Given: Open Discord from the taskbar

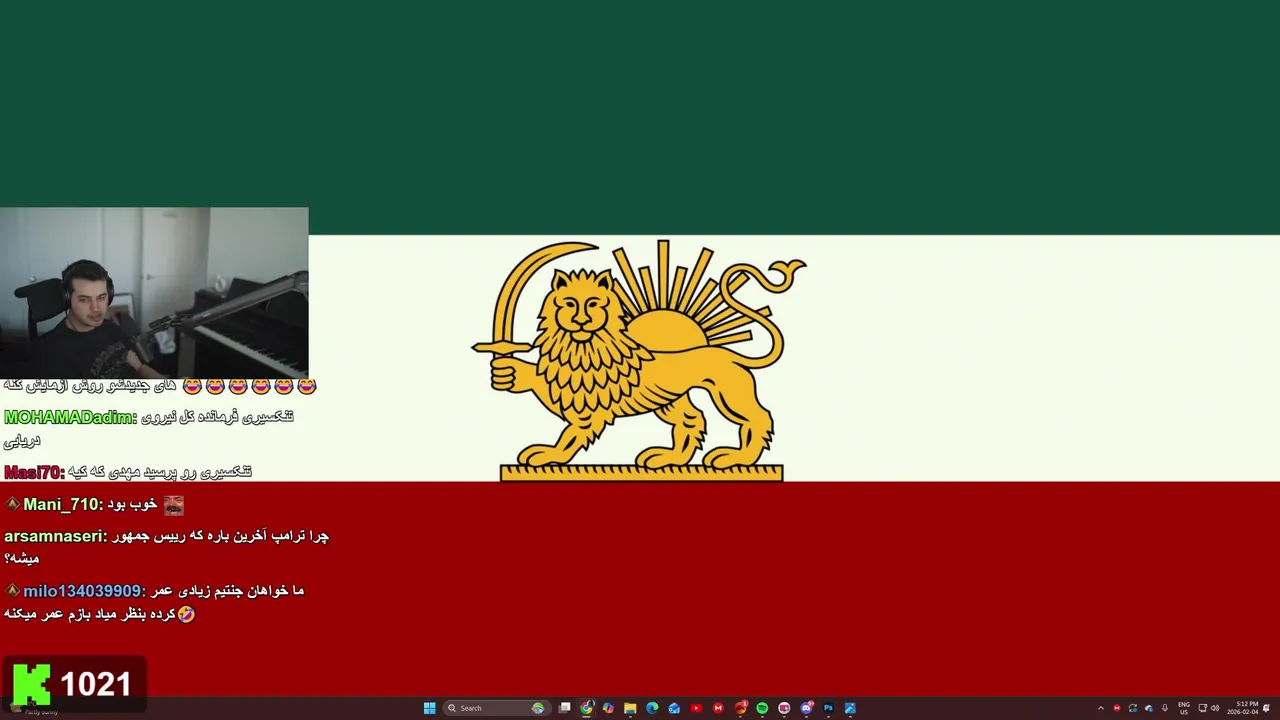Looking at the screenshot, I should click(806, 708).
